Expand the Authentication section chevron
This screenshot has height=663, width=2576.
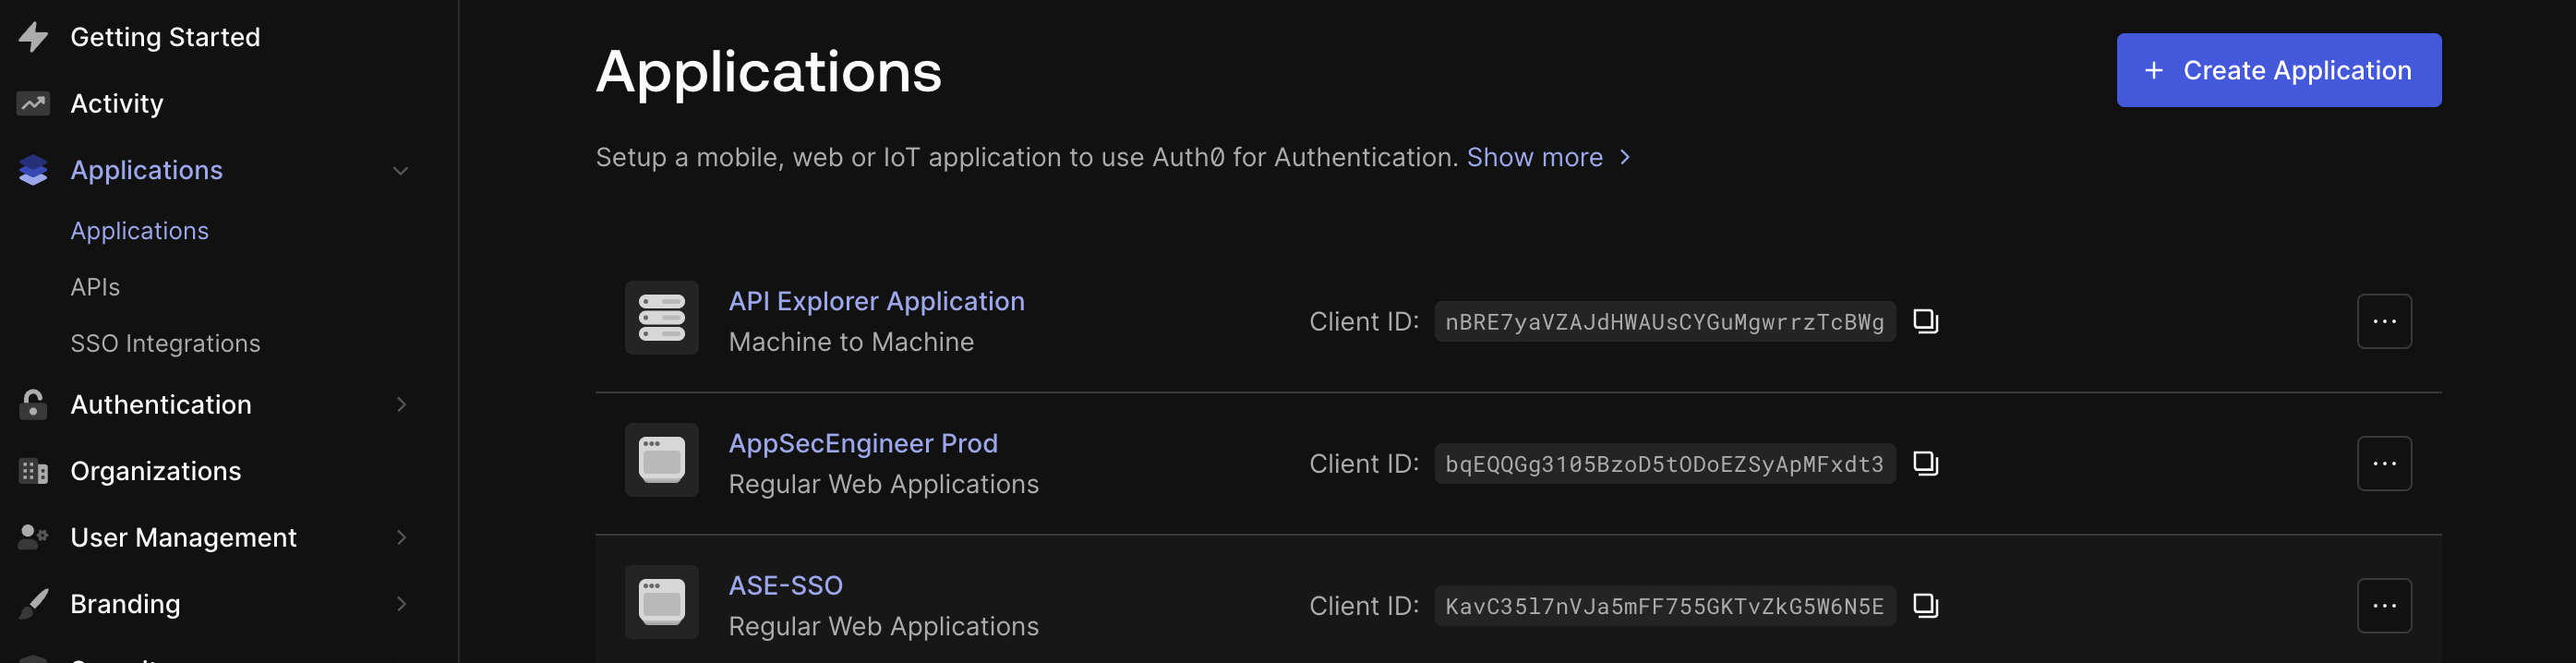click(401, 404)
